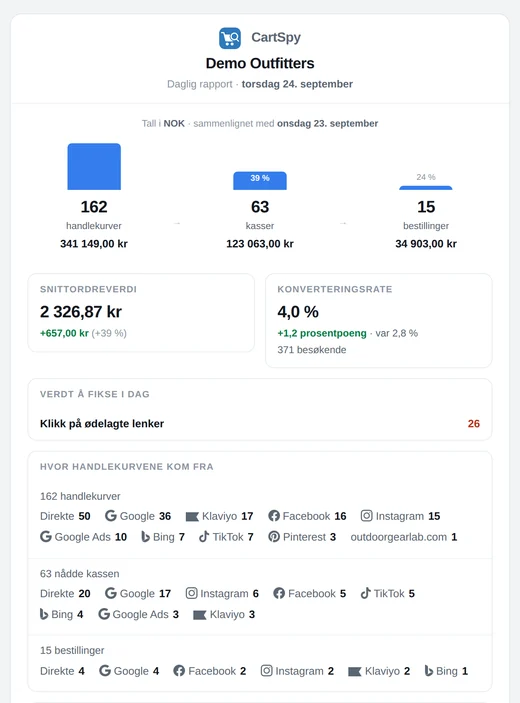Click the 162 handlekurver sources subheading
This screenshot has width=520, height=703.
click(80, 496)
